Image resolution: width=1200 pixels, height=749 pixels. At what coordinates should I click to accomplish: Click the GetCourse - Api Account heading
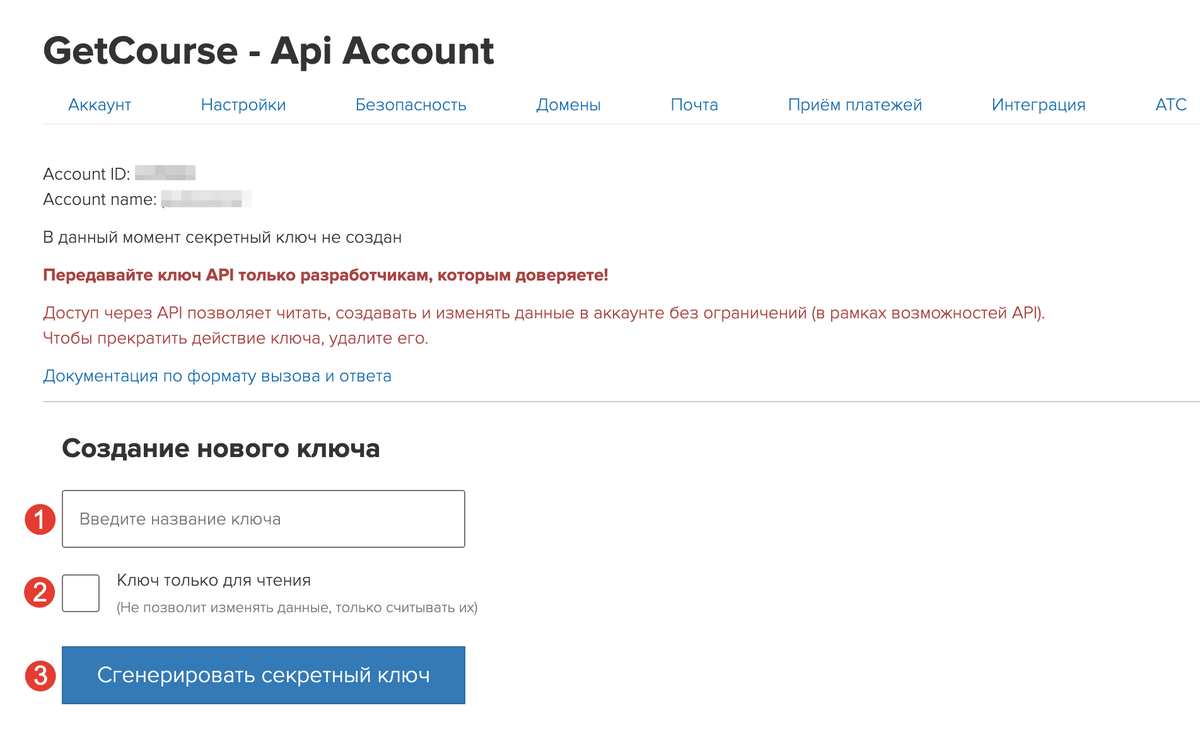click(268, 50)
